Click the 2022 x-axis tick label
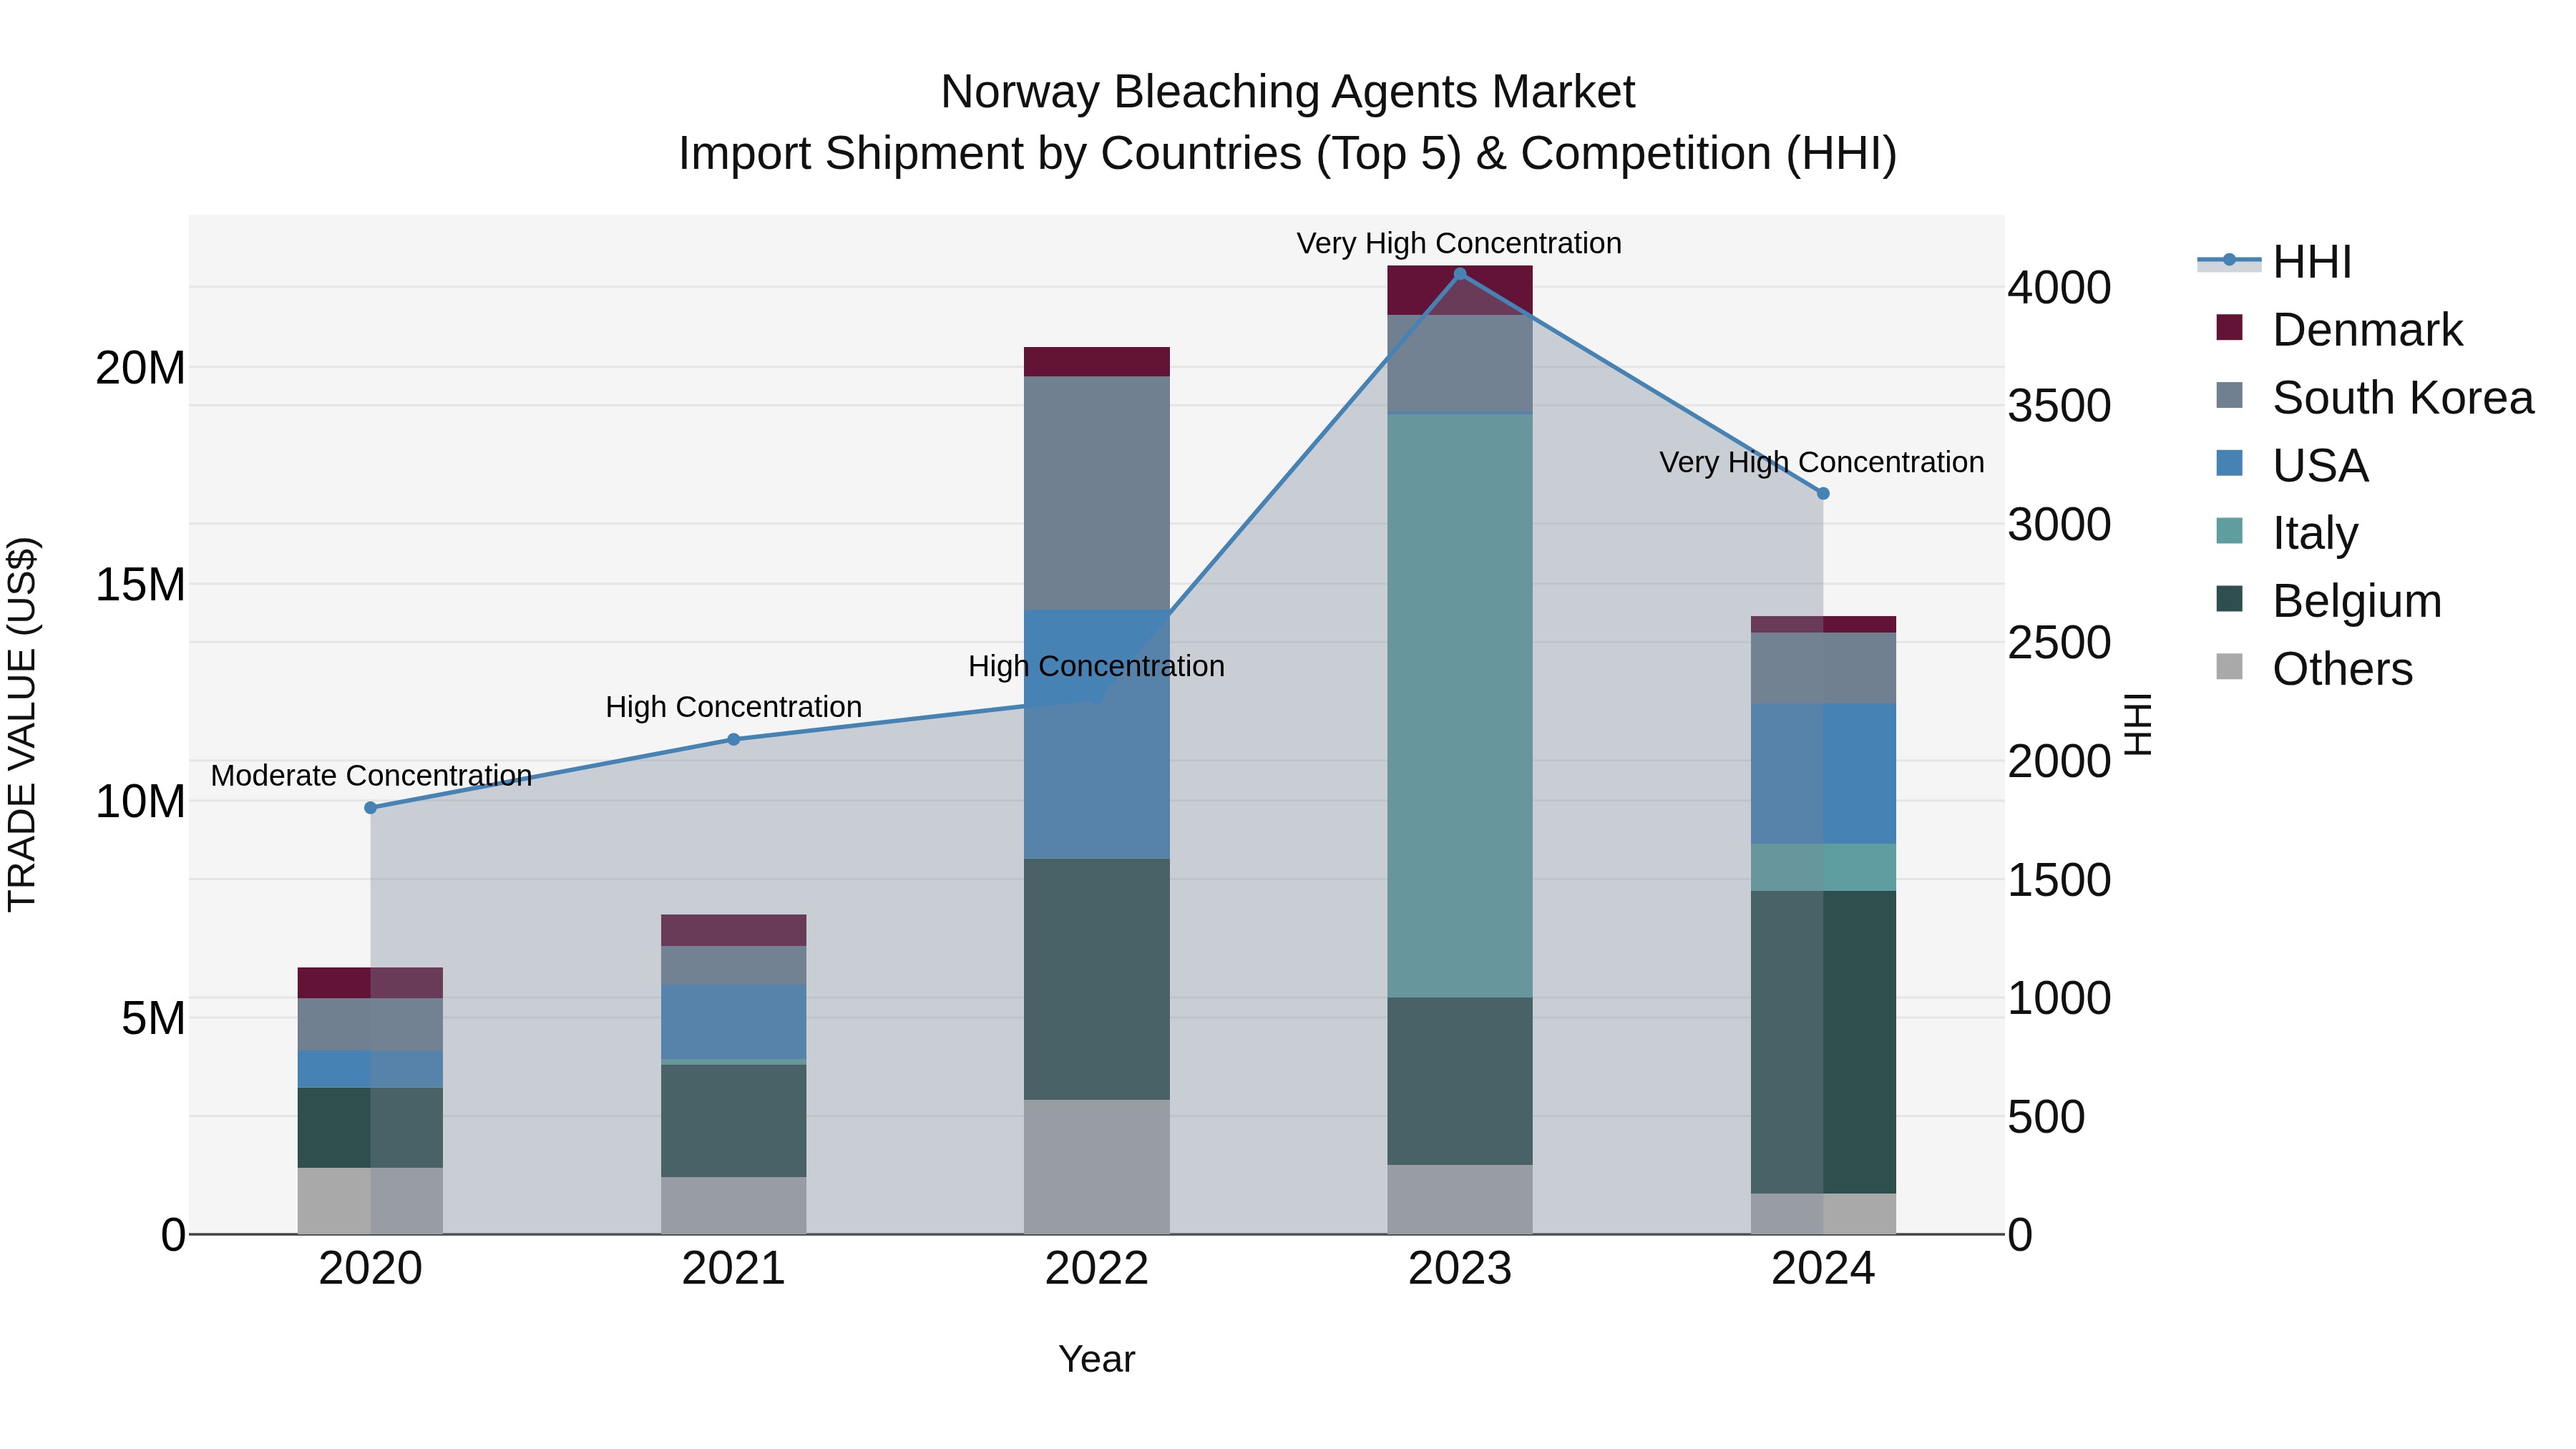Screen dimensions: 2576x1449 (x=1097, y=1270)
